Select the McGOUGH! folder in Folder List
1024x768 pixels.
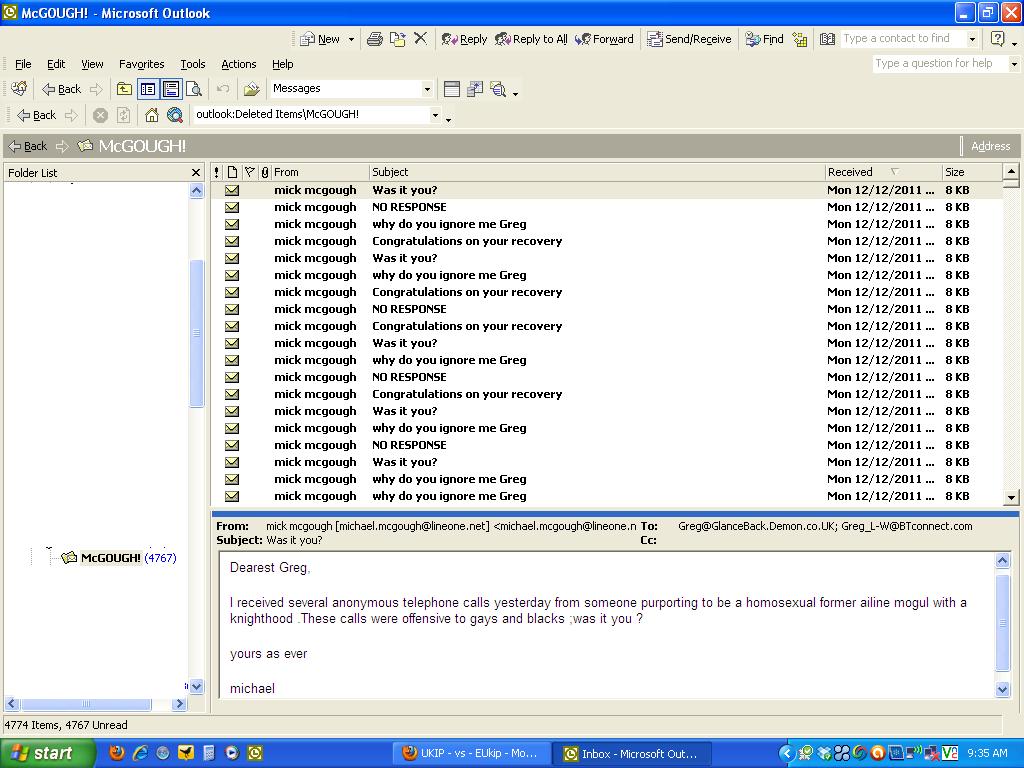[110, 558]
